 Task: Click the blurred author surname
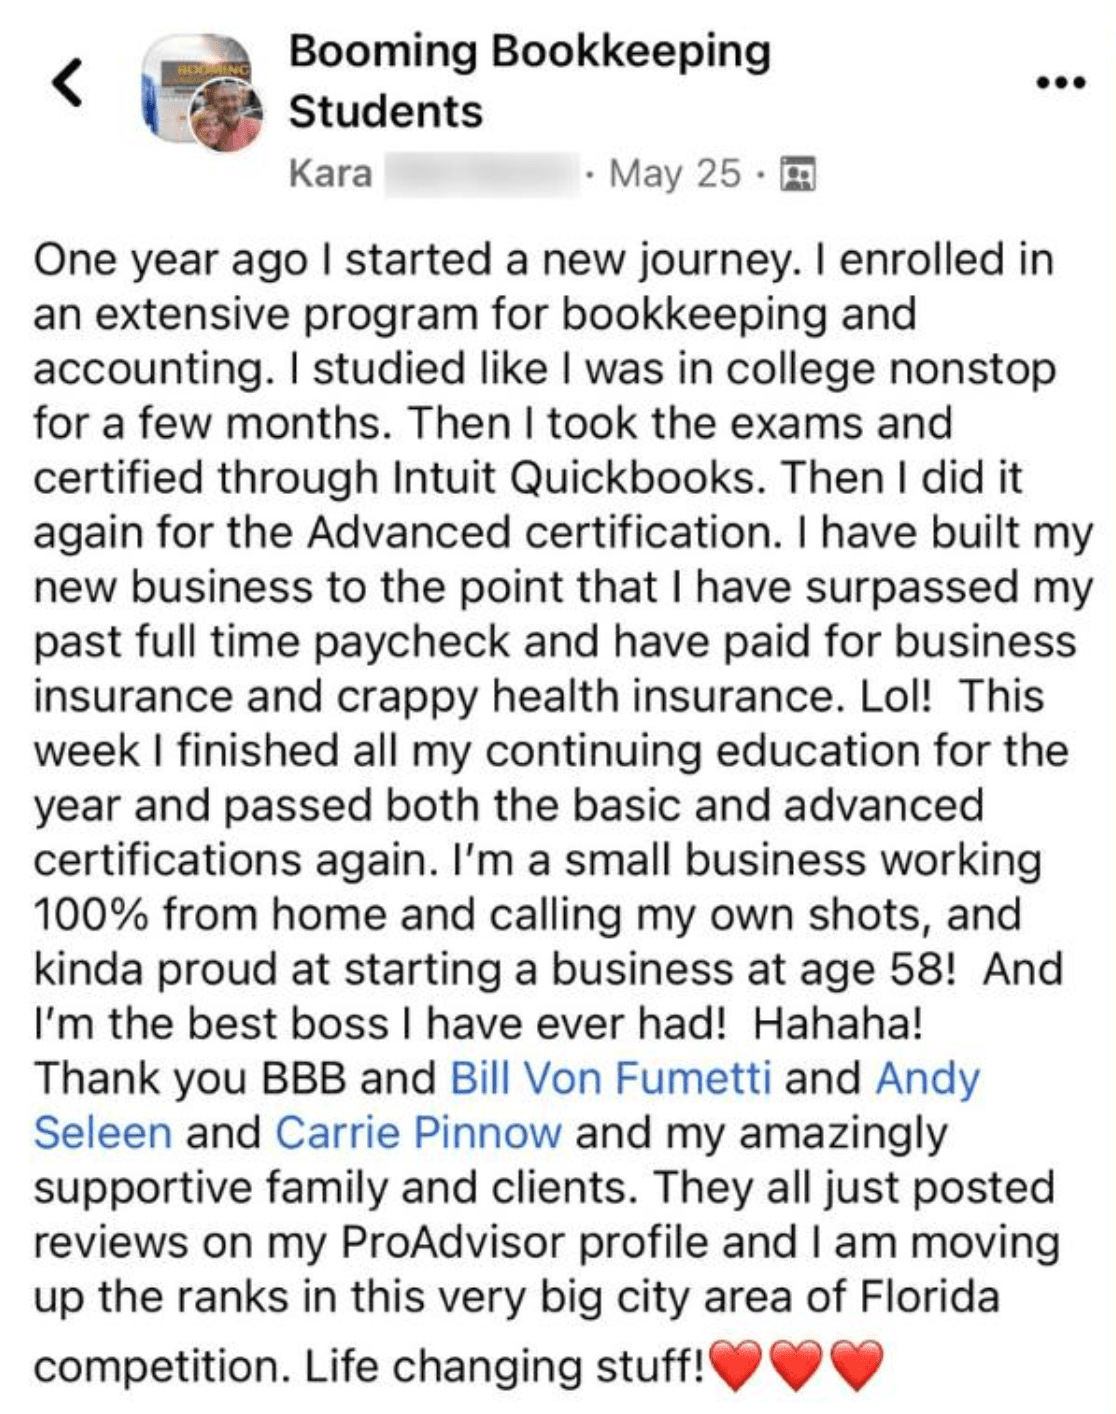click(x=481, y=173)
